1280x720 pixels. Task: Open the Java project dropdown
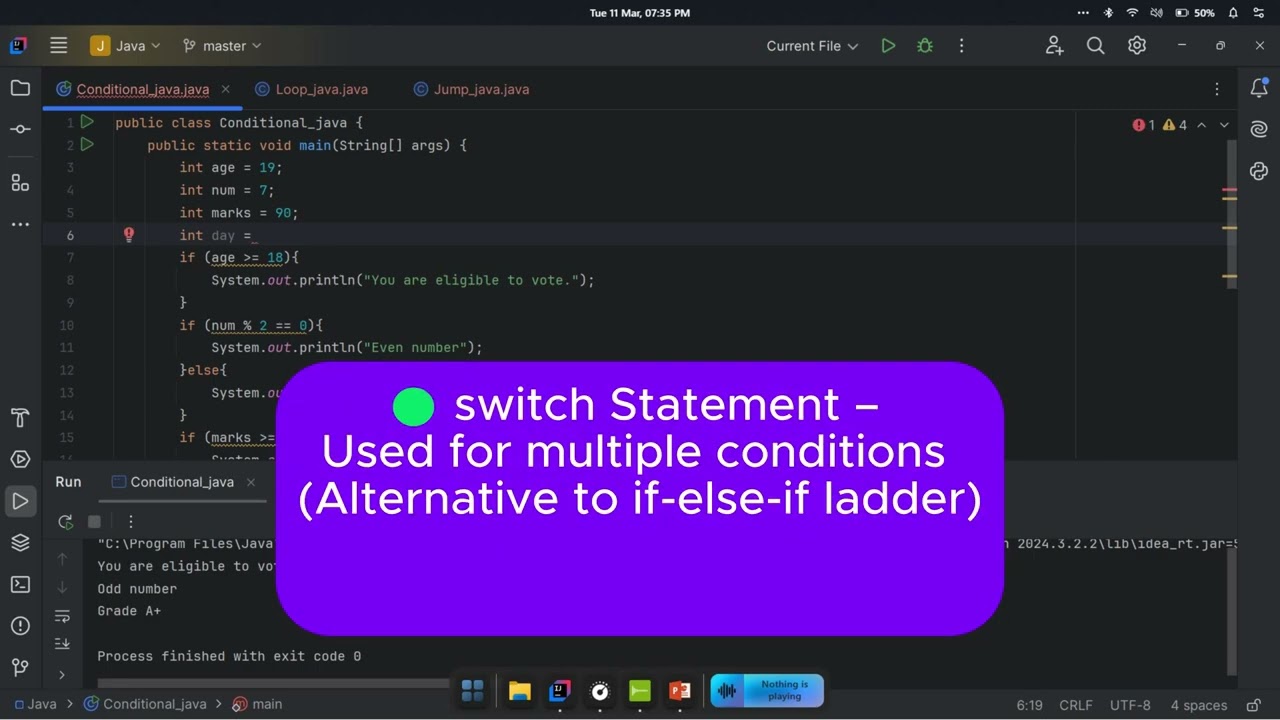coord(125,45)
